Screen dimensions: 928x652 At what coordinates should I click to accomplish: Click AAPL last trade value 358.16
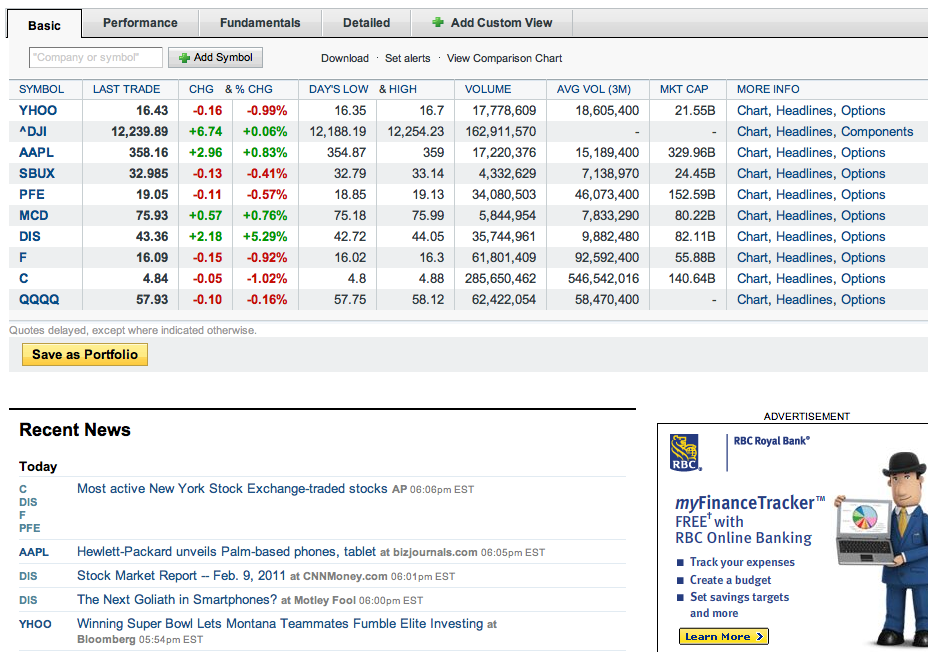149,153
